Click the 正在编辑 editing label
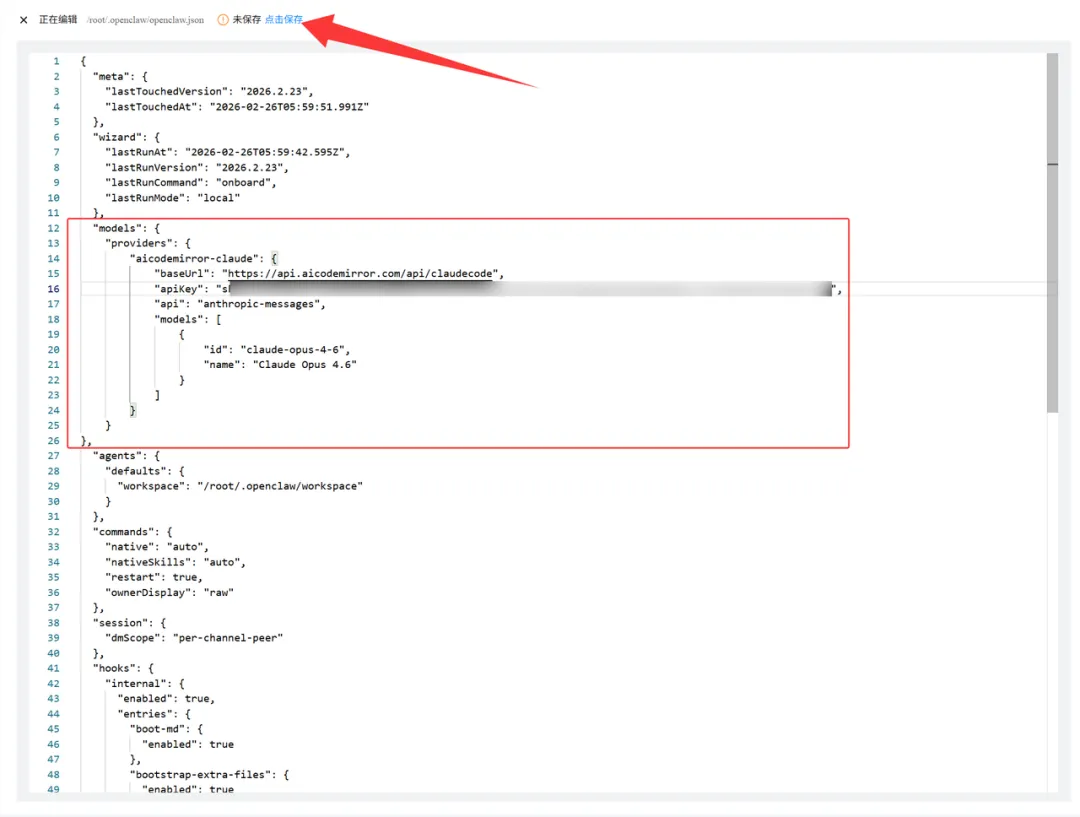1080x817 pixels. (58, 19)
